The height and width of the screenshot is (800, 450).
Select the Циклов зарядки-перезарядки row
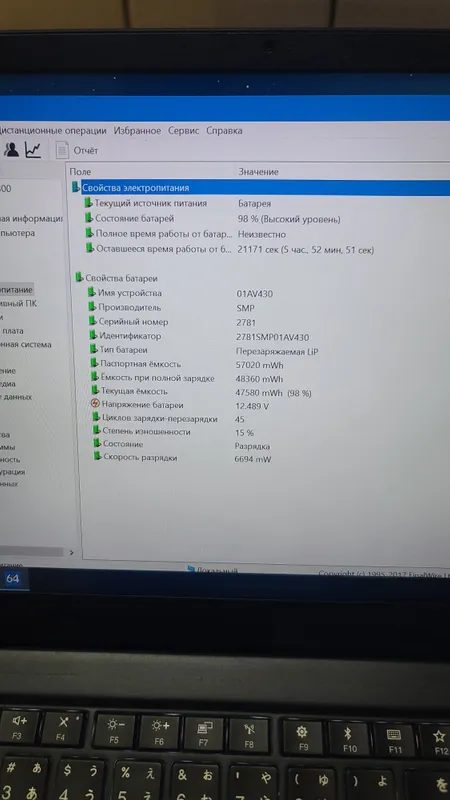point(265,419)
